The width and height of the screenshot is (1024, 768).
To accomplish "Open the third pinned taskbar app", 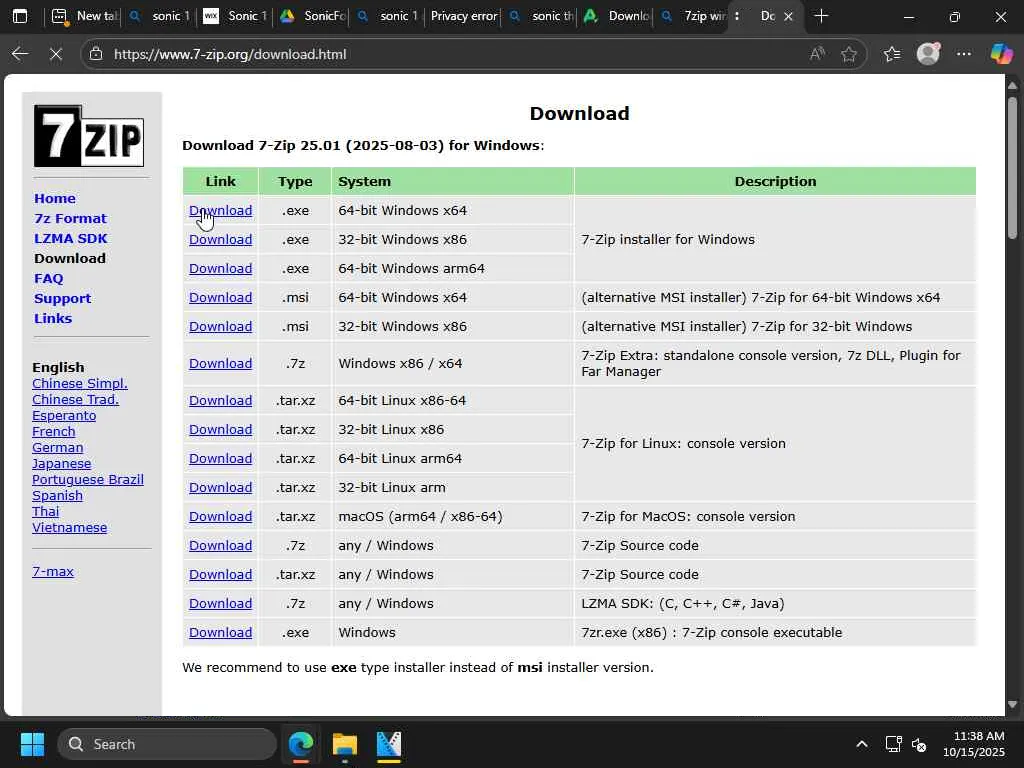I will tap(389, 744).
